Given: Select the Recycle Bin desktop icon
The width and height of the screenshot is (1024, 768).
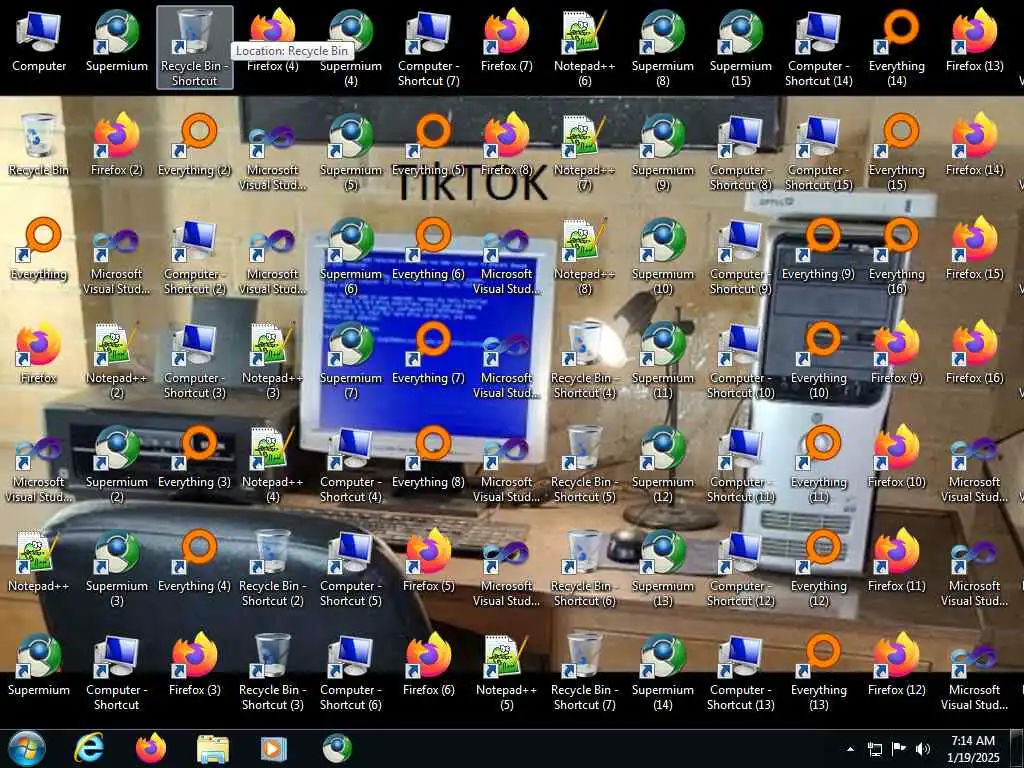Looking at the screenshot, I should click(x=39, y=144).
